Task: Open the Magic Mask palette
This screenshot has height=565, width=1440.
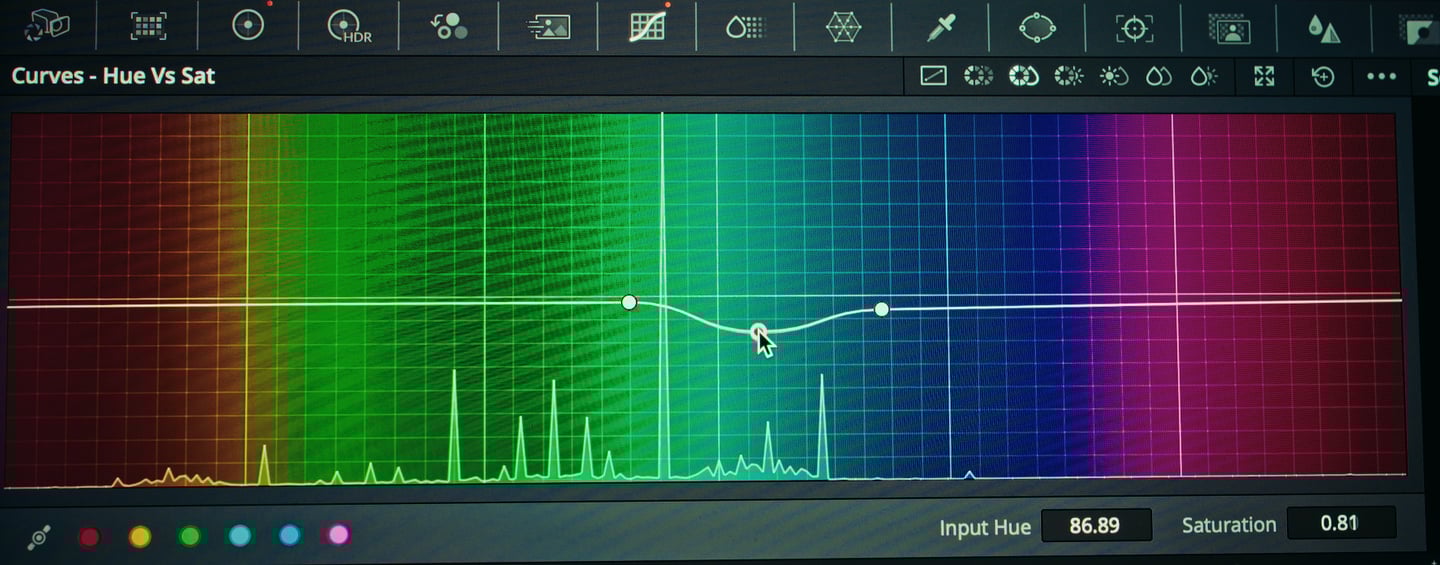Action: [x=1230, y=28]
